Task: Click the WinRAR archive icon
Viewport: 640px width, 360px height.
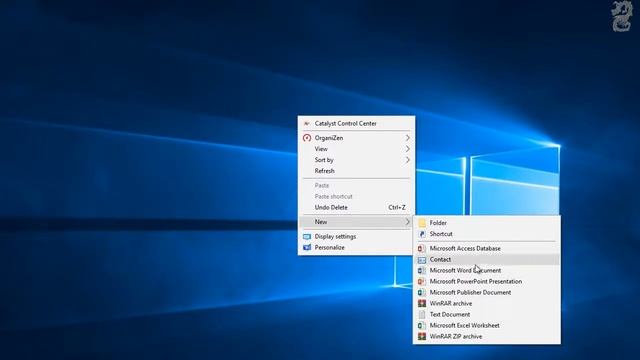Action: coord(422,303)
